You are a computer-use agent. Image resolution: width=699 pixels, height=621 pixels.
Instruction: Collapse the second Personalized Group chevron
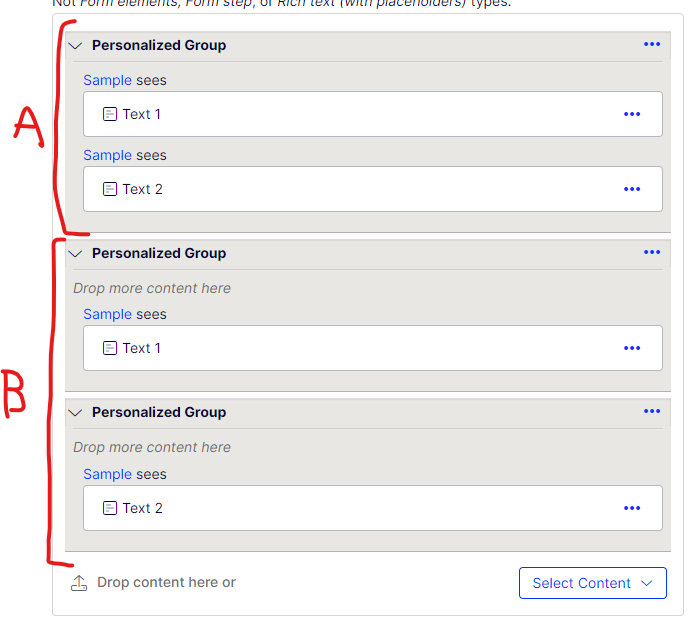tap(76, 254)
